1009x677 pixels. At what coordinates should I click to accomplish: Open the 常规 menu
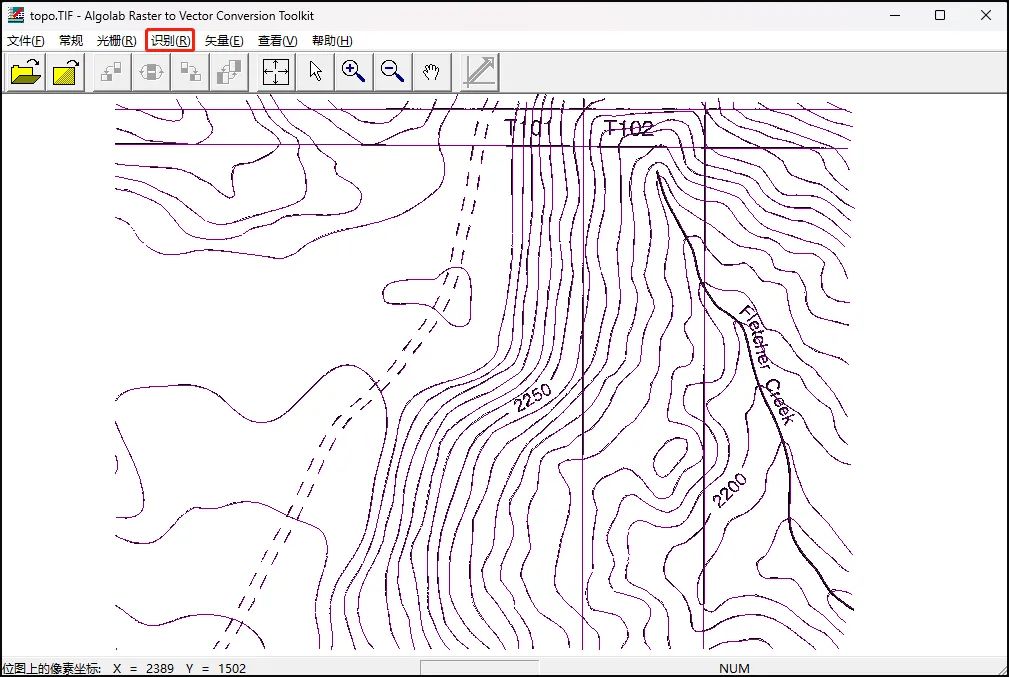click(x=71, y=41)
